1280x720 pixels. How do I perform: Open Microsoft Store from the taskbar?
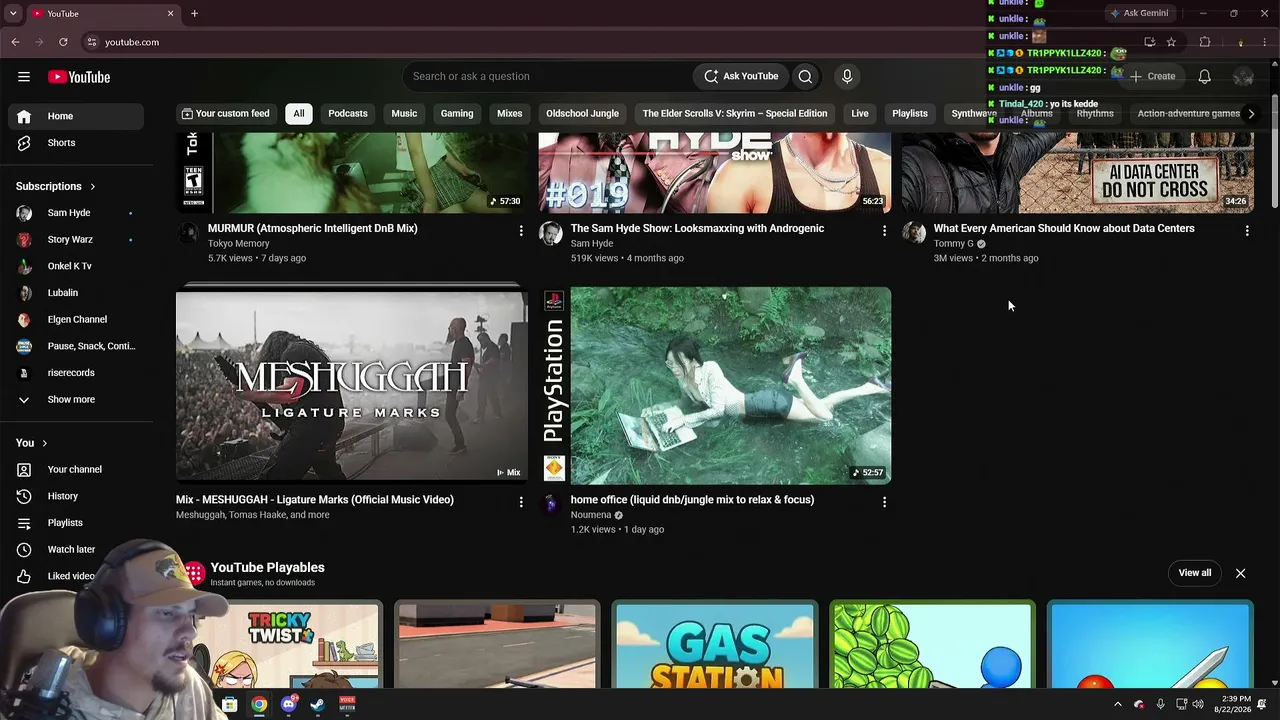click(230, 704)
